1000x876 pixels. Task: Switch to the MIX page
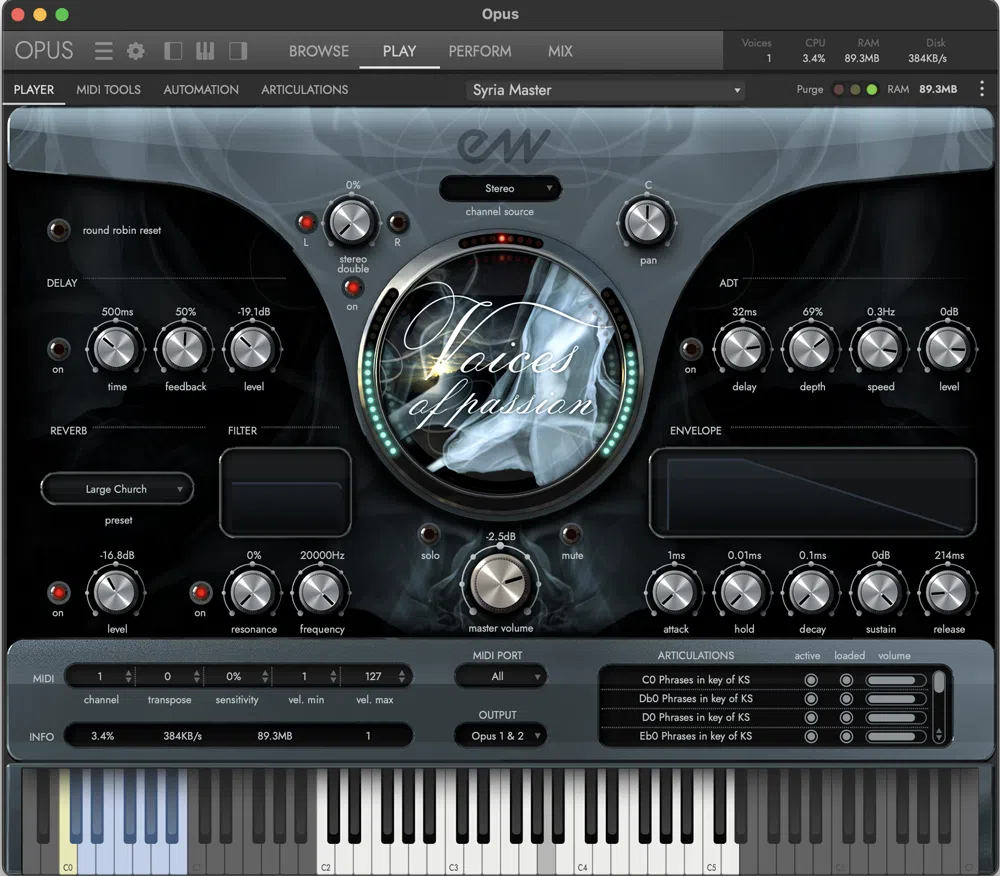[560, 51]
